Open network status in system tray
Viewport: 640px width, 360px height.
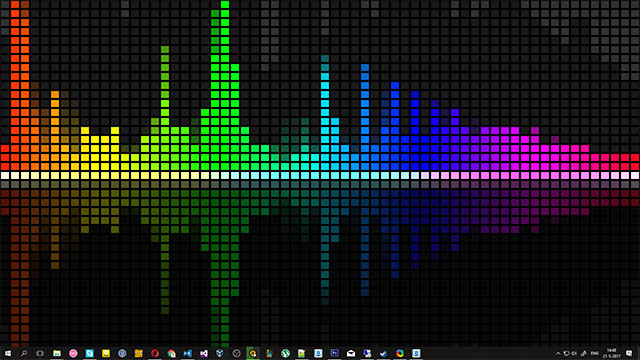pyautogui.click(x=566, y=353)
